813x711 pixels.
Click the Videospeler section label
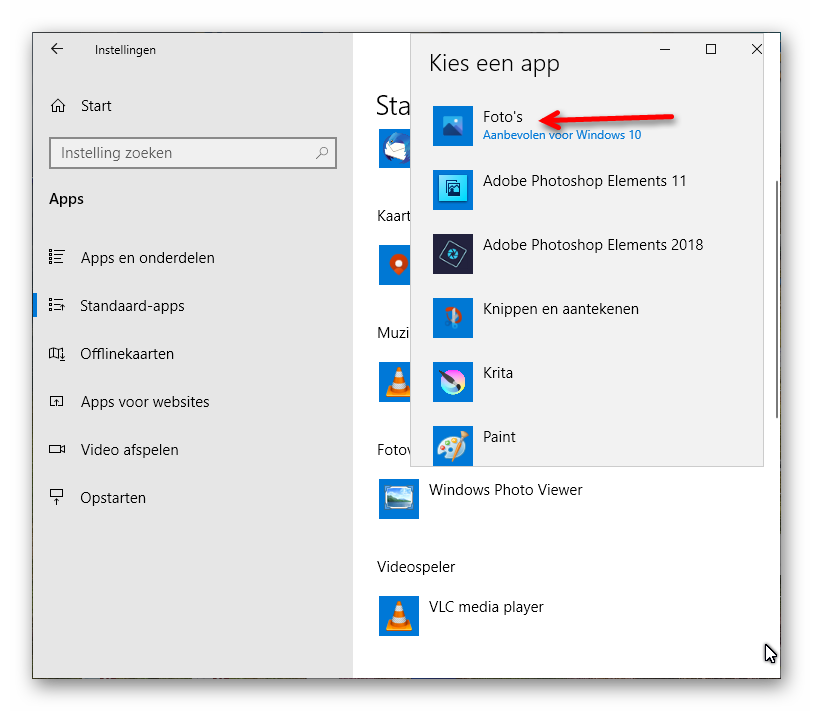tap(416, 566)
